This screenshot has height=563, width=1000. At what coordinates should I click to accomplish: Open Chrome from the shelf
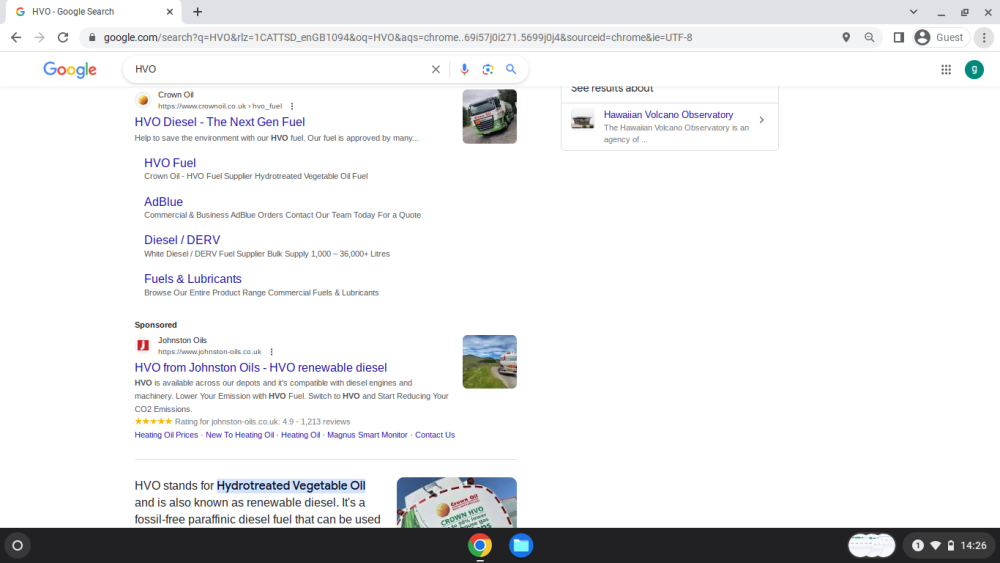click(x=480, y=546)
